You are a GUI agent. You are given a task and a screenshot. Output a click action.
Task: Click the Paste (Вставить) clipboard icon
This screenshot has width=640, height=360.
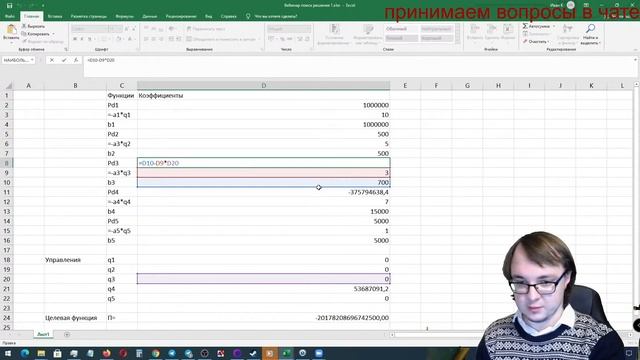tap(11, 29)
